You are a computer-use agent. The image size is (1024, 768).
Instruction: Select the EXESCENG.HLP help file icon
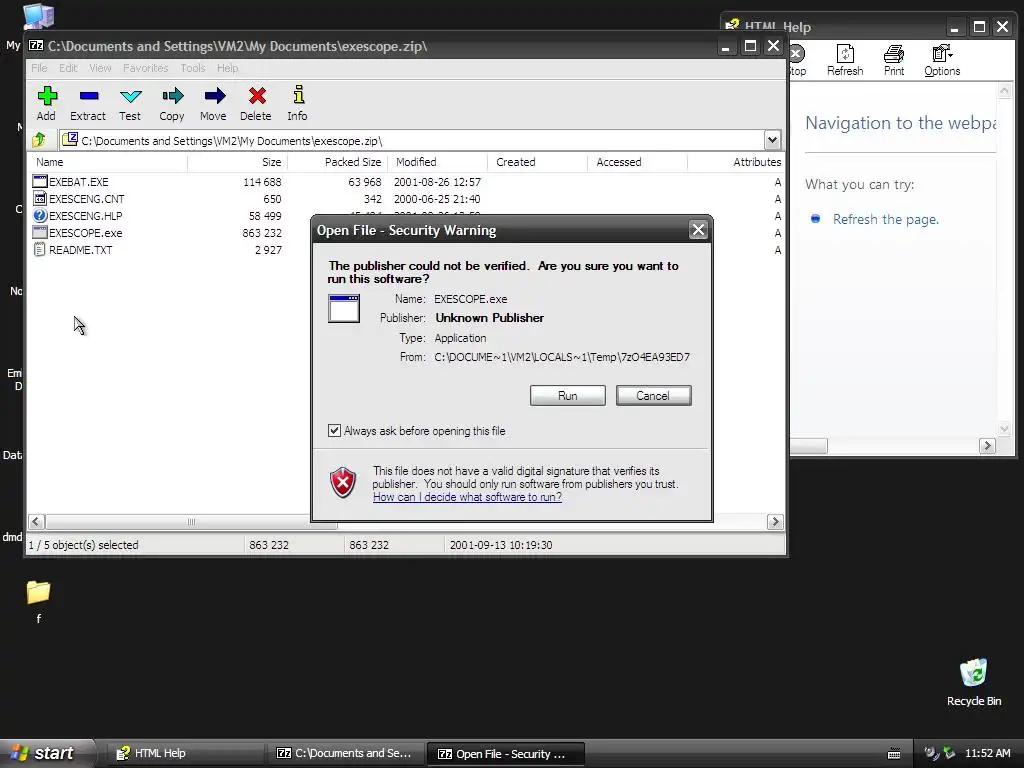(x=39, y=216)
